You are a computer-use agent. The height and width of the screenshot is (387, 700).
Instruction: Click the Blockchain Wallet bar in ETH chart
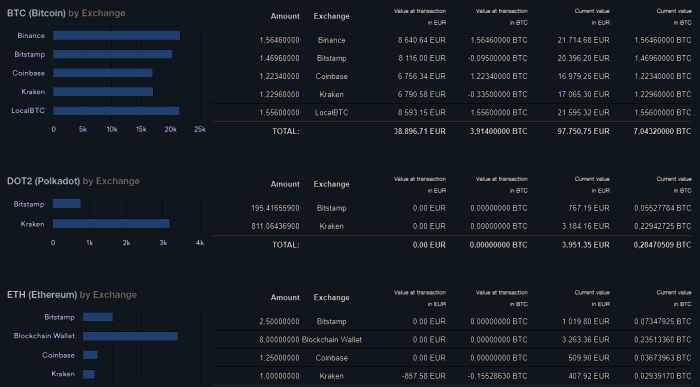click(130, 336)
